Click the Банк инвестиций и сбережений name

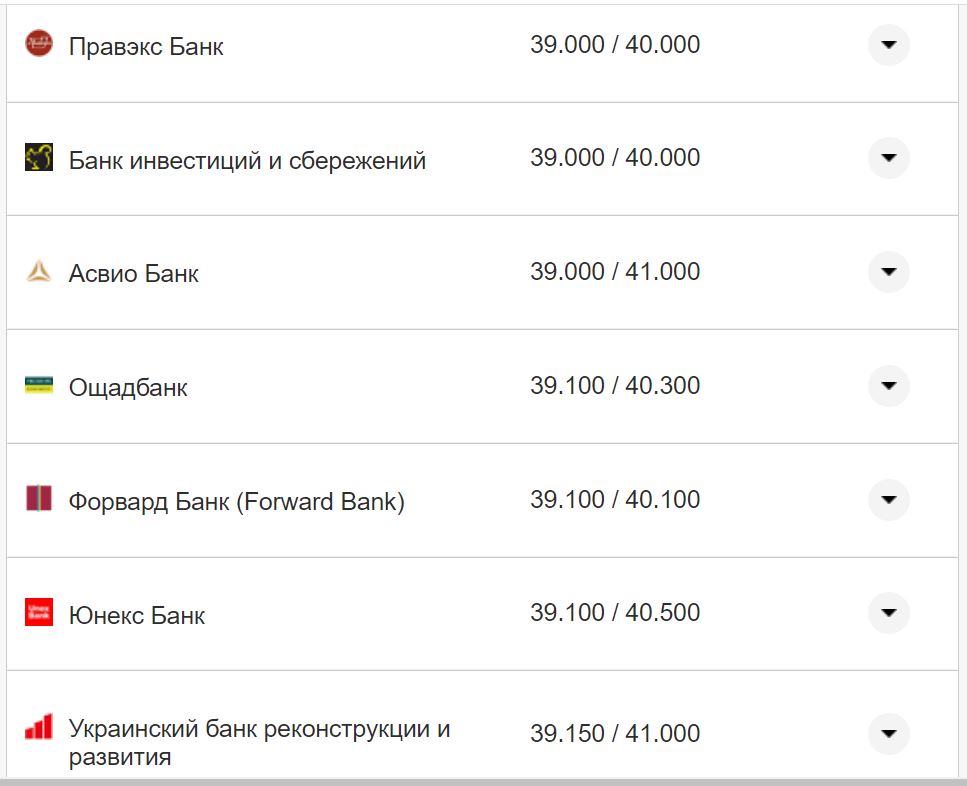[x=246, y=159]
